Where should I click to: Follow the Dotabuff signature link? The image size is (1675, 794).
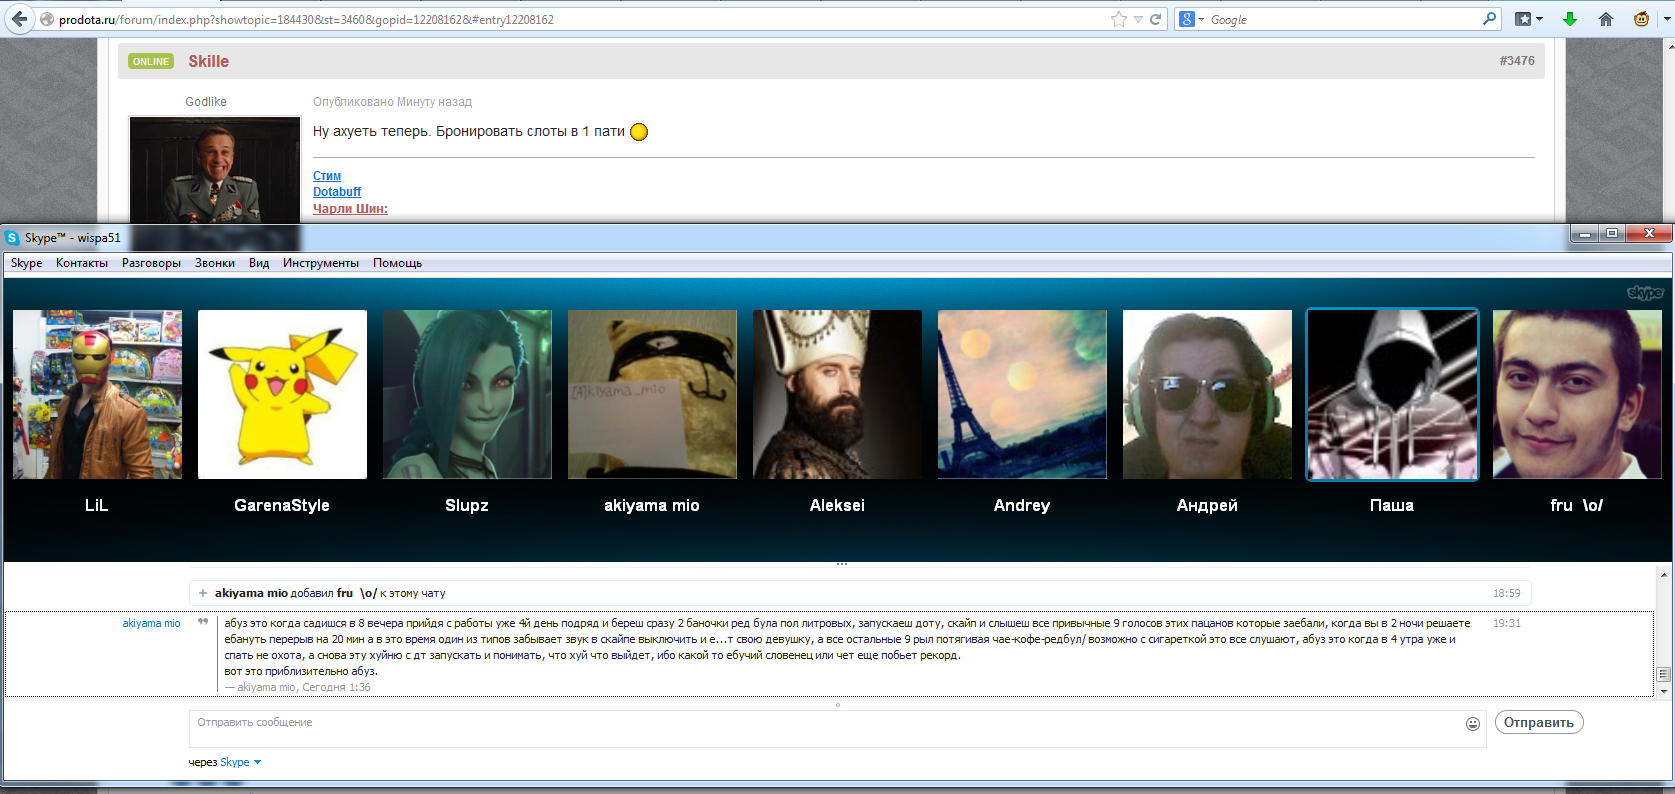coord(337,192)
